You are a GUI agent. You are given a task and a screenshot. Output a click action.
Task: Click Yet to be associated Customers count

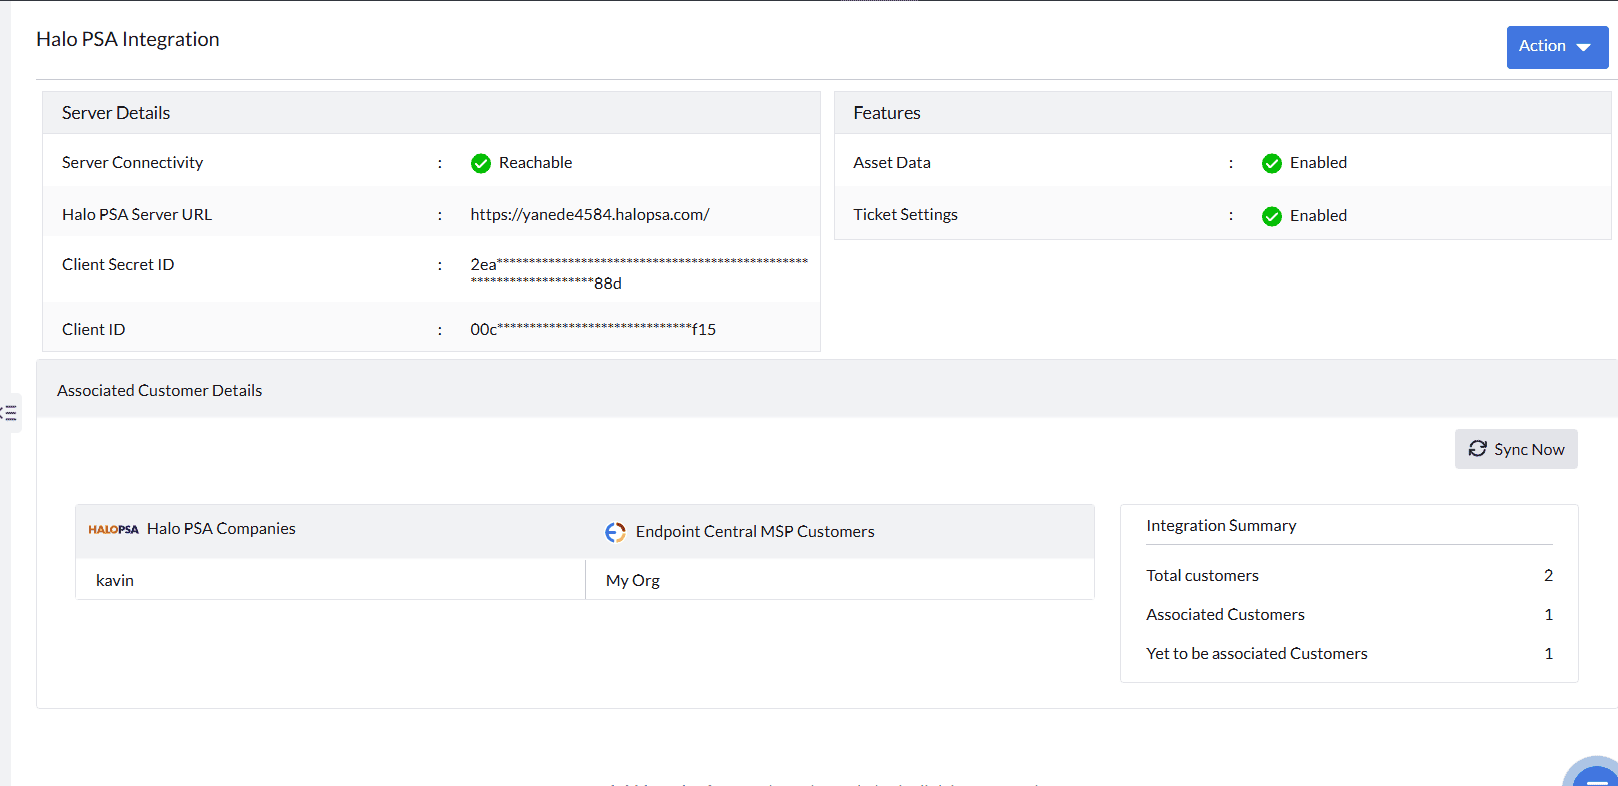[x=1548, y=654]
